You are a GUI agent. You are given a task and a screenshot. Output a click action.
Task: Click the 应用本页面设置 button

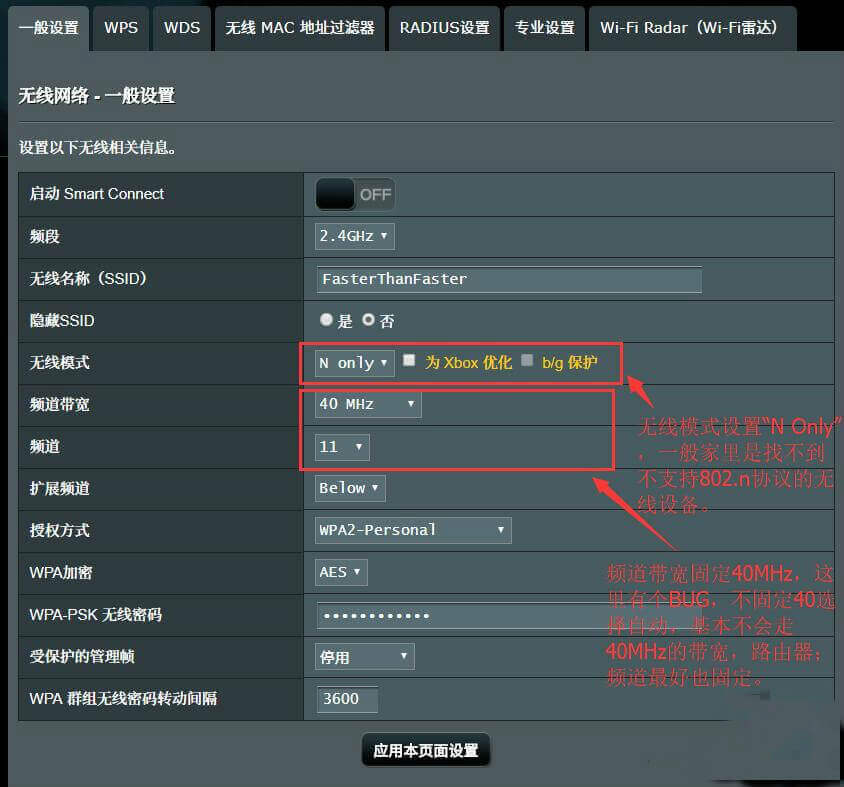coord(426,749)
